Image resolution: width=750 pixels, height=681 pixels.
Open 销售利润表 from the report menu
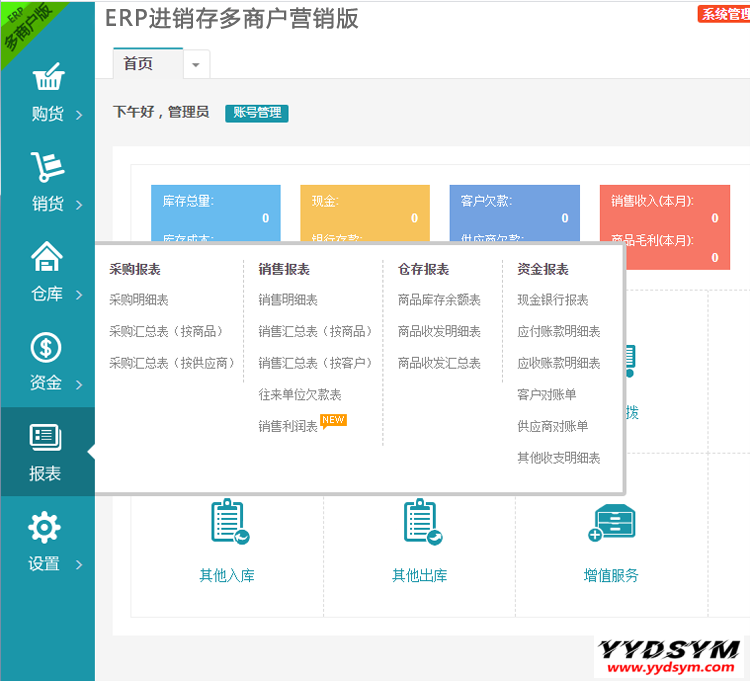click(x=288, y=426)
